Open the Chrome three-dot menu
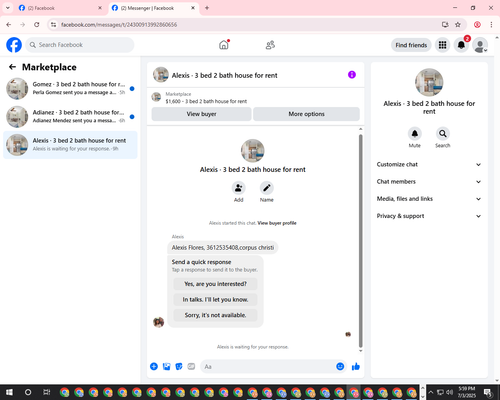The width and height of the screenshot is (500, 400). click(491, 25)
